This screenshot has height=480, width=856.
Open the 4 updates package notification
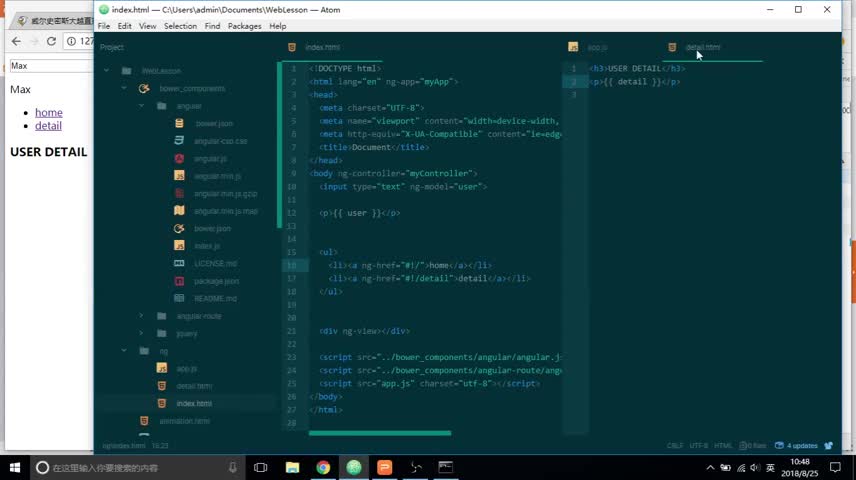[x=796, y=446]
